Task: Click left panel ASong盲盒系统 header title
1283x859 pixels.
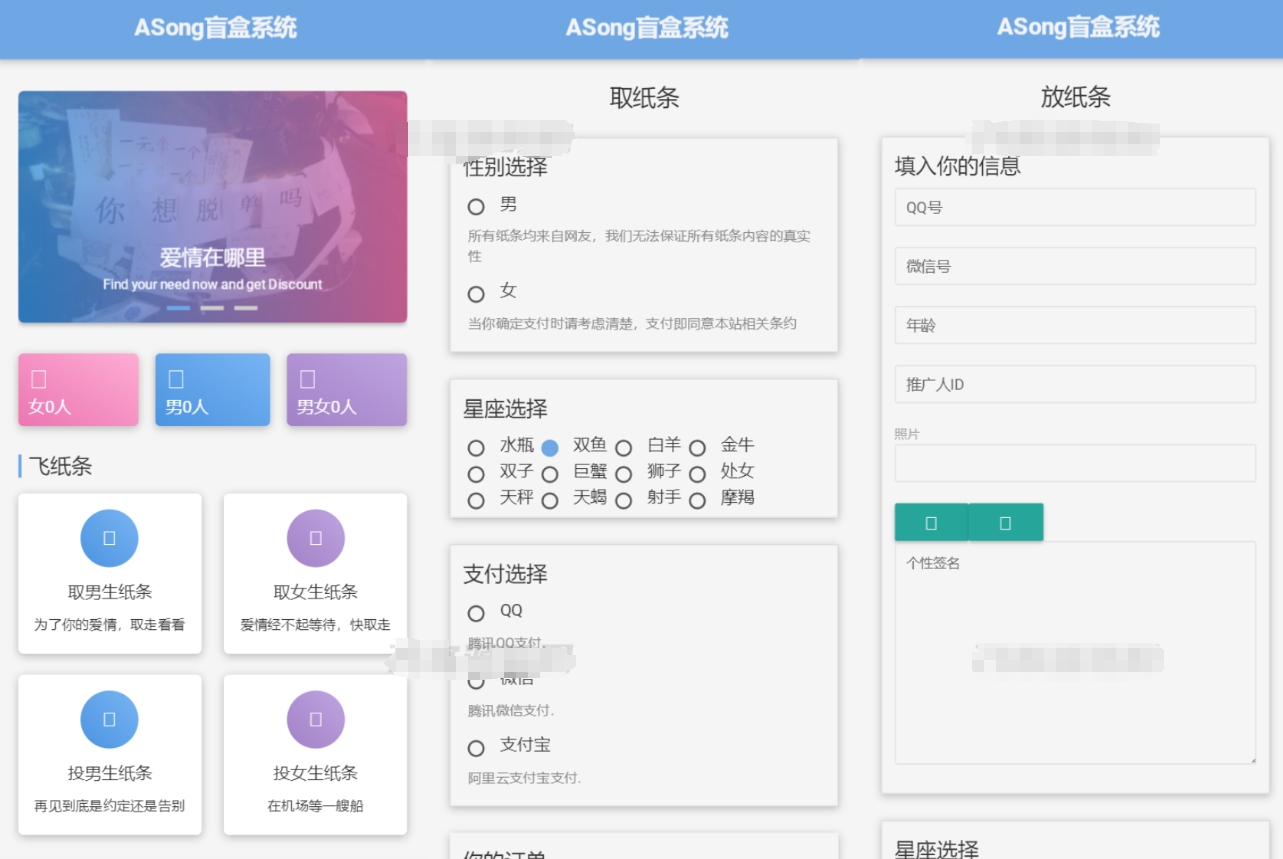Action: click(x=216, y=28)
